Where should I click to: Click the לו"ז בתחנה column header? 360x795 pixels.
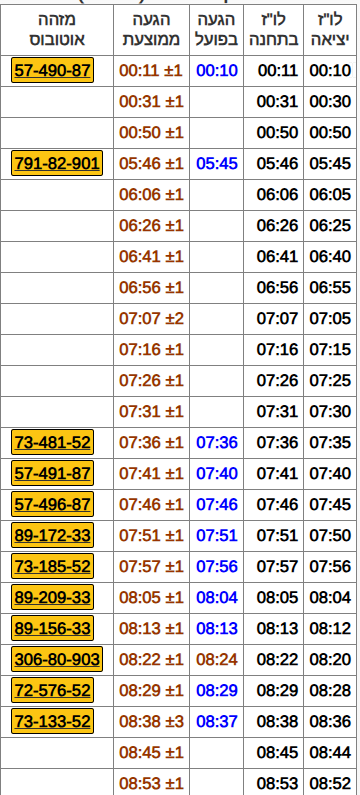pyautogui.click(x=273, y=29)
